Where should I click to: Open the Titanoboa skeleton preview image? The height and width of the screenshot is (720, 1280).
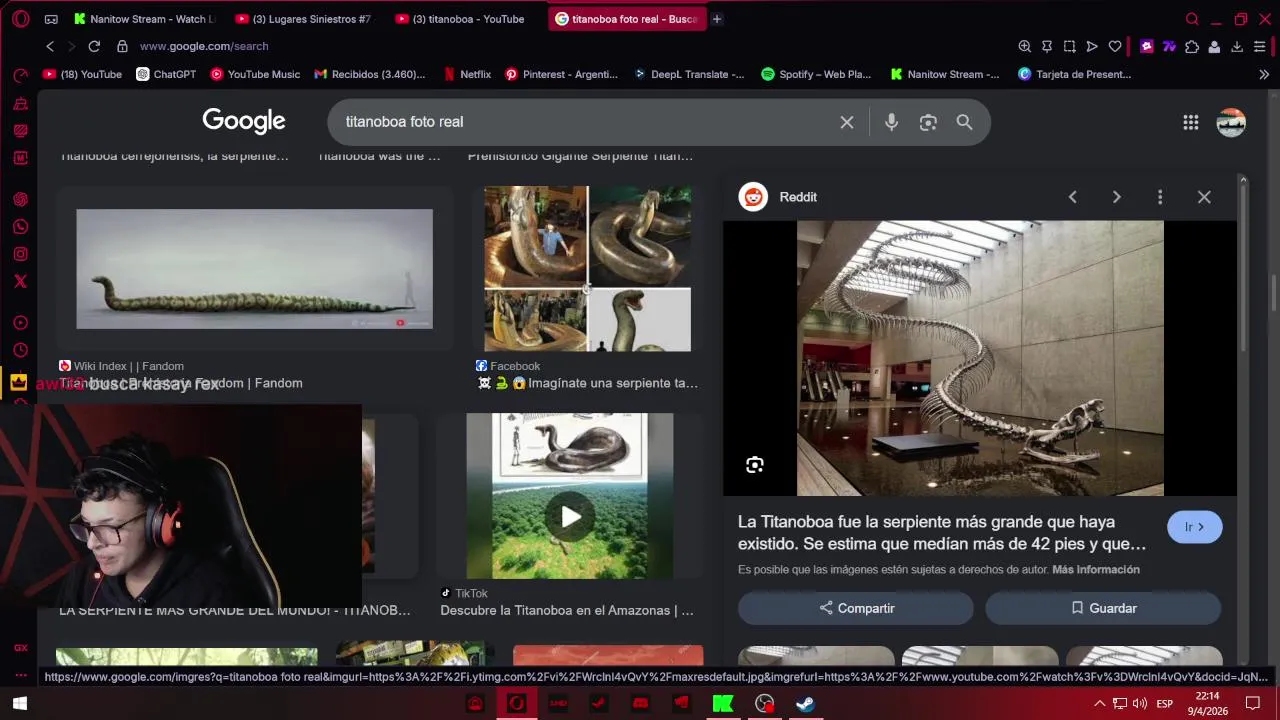click(x=980, y=358)
